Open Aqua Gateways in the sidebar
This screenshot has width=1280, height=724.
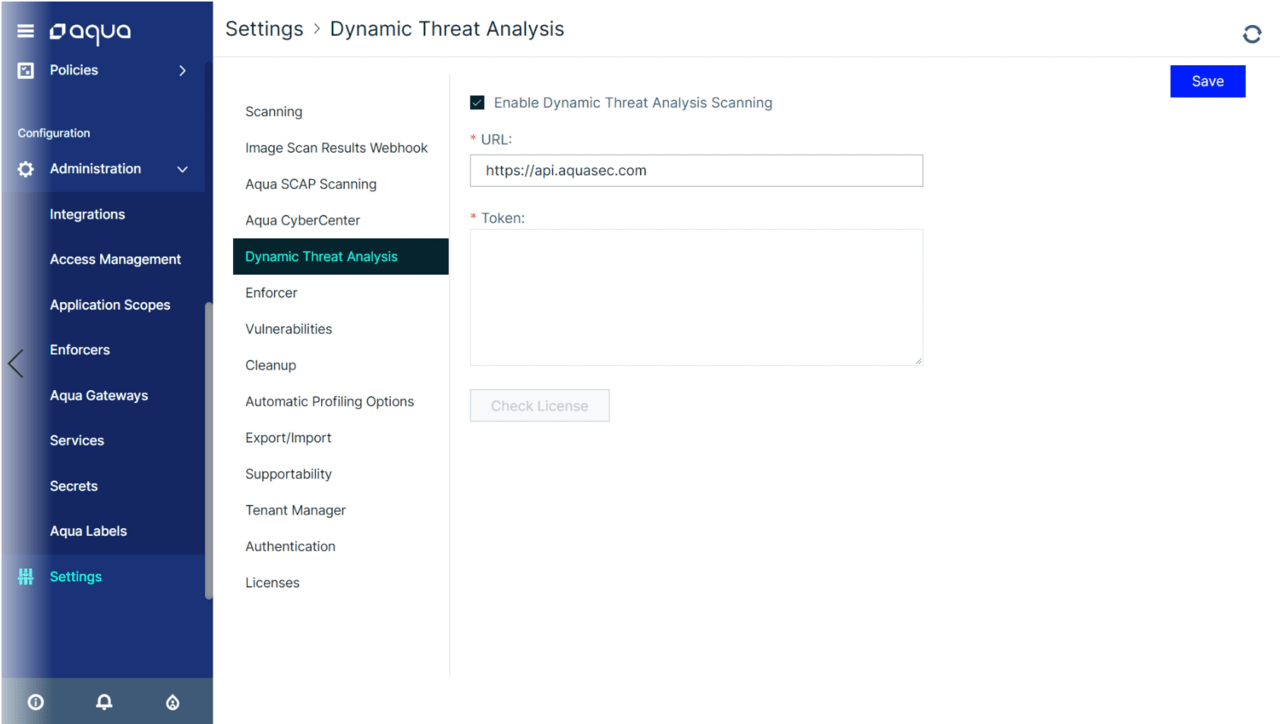(x=99, y=396)
